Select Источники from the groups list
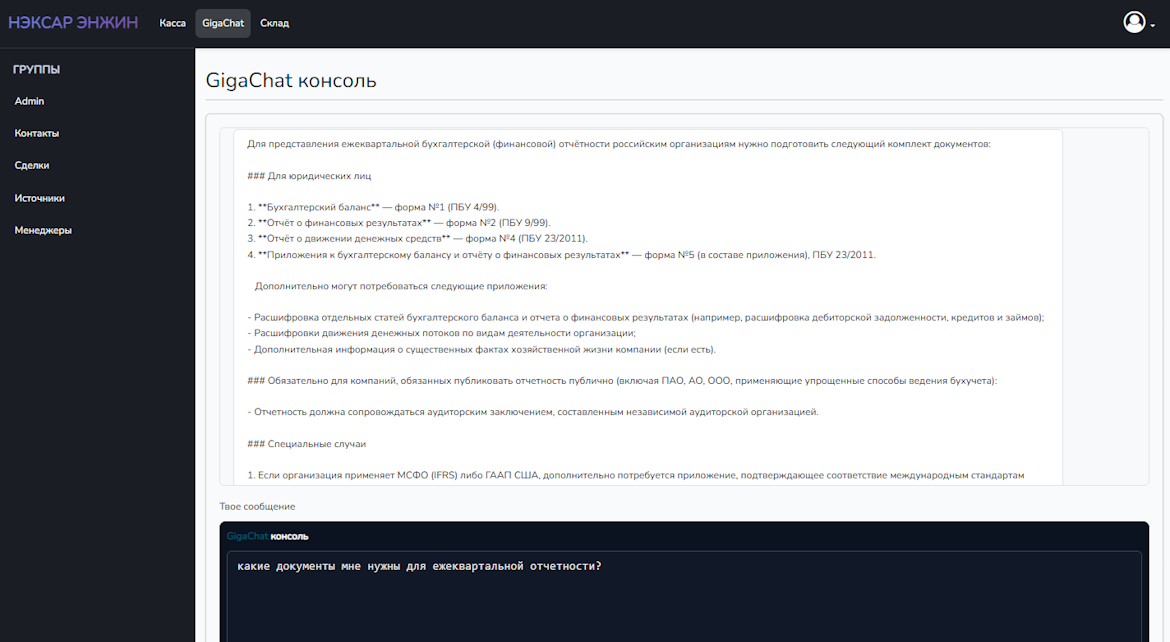The width and height of the screenshot is (1170, 642). 40,198
